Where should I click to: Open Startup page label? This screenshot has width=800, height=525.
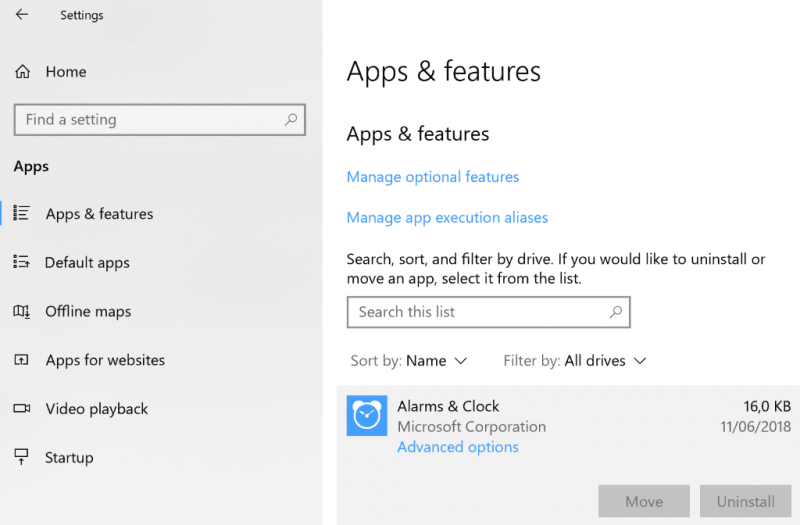click(x=69, y=458)
